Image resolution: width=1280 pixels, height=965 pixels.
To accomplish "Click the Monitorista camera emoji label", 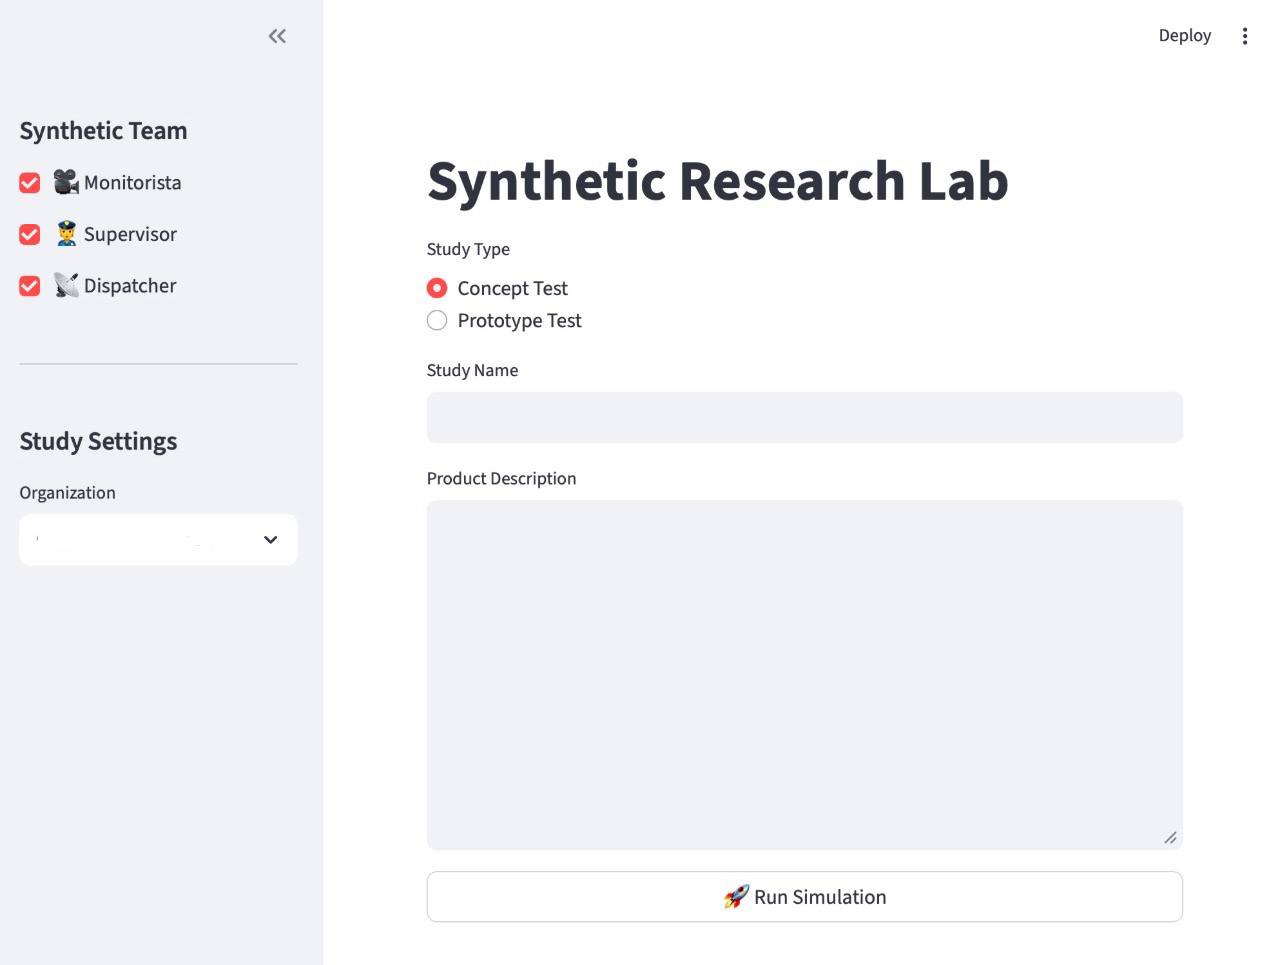I will click(x=117, y=182).
